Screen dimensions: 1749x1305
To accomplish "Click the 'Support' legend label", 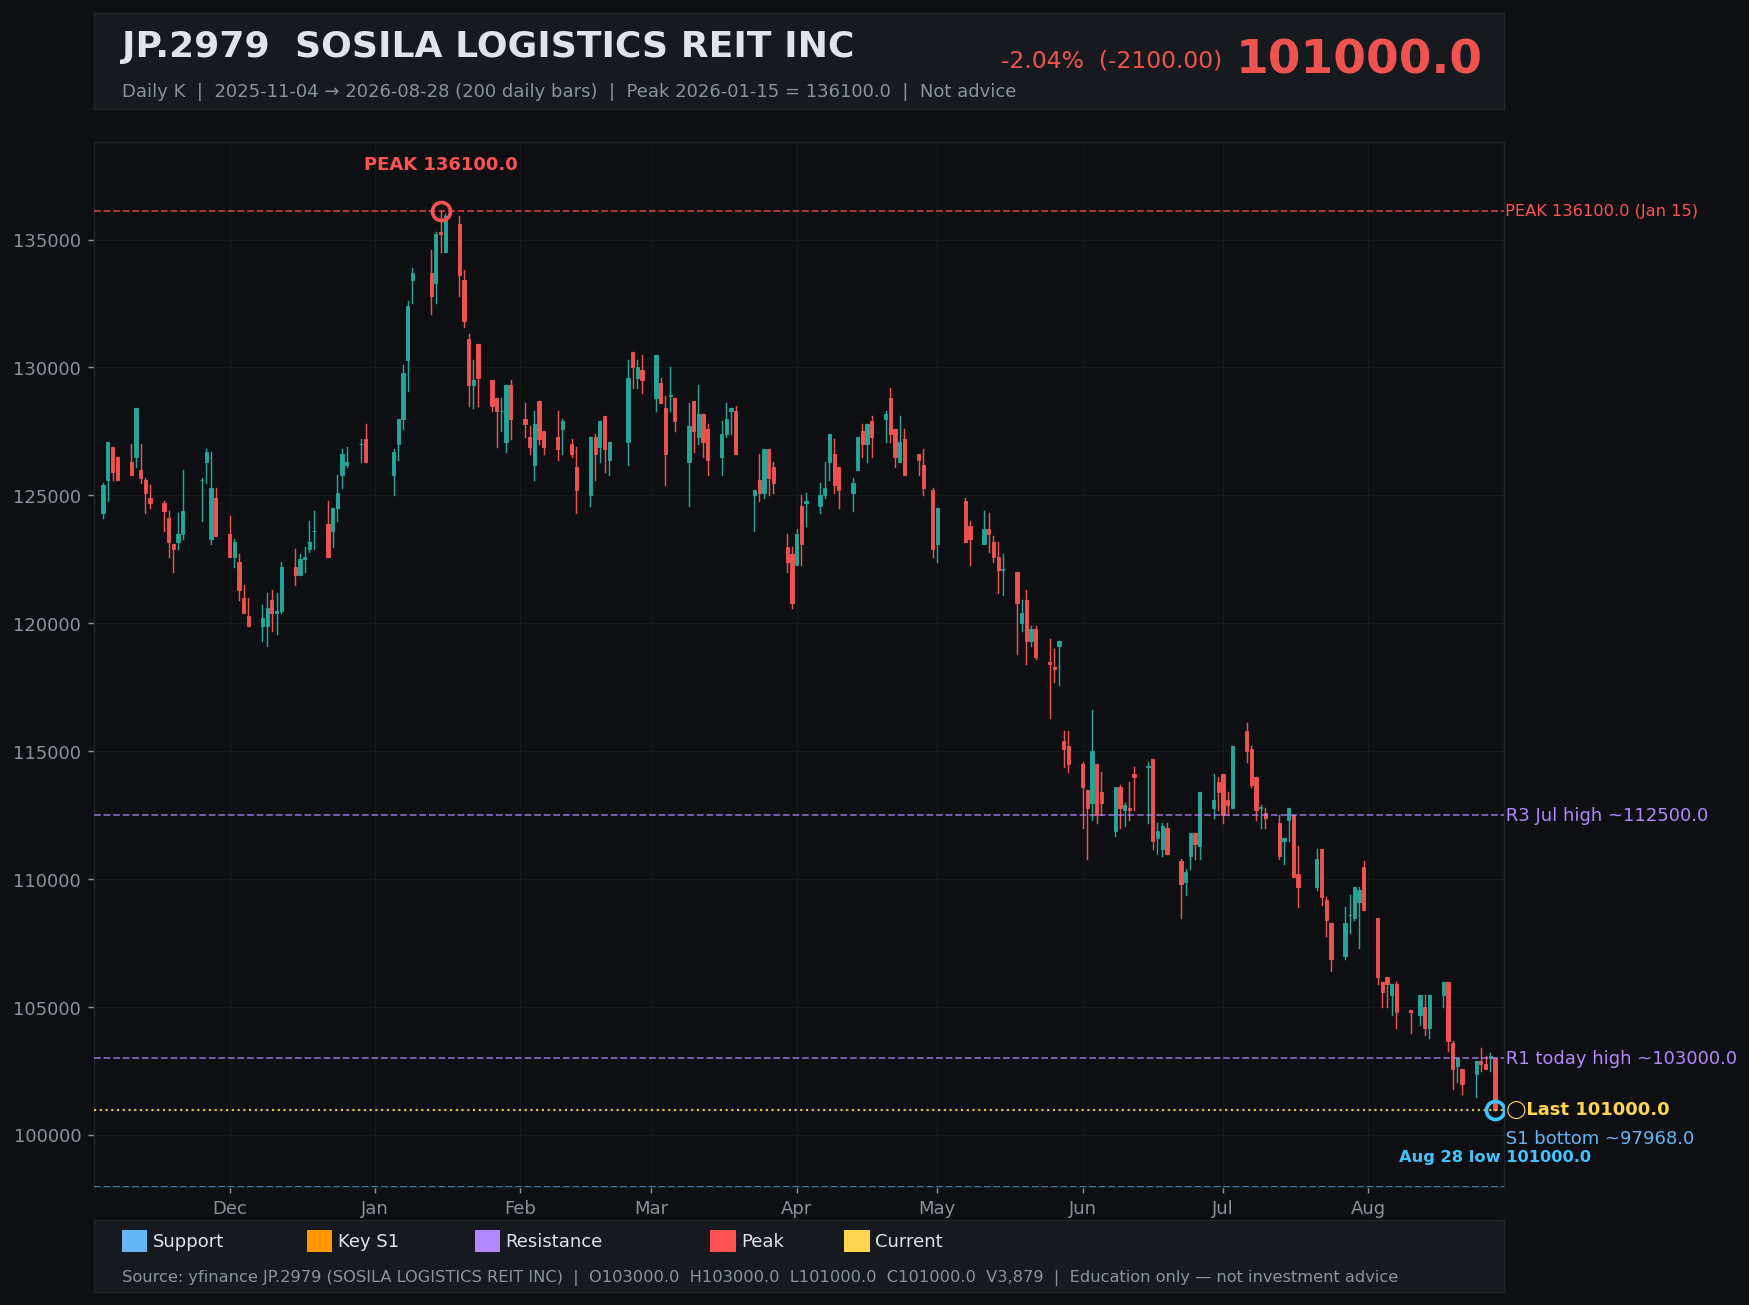I will (x=188, y=1241).
